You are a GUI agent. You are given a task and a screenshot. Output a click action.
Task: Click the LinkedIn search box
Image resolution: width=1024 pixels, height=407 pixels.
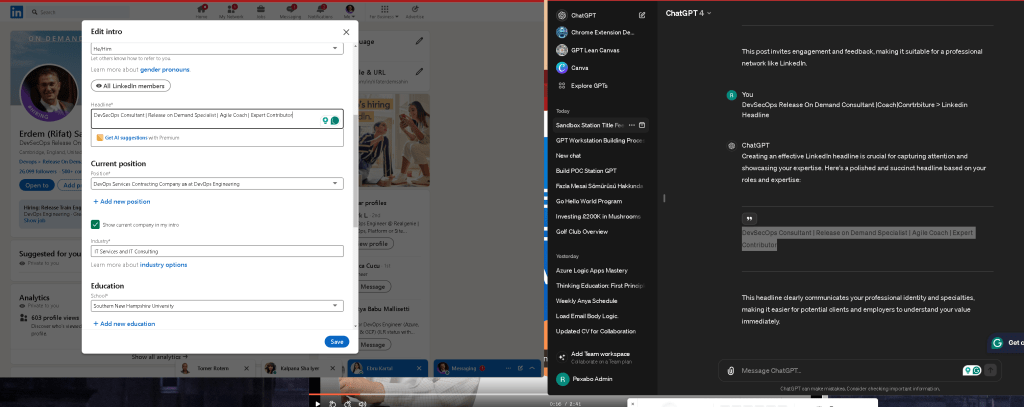tap(82, 12)
